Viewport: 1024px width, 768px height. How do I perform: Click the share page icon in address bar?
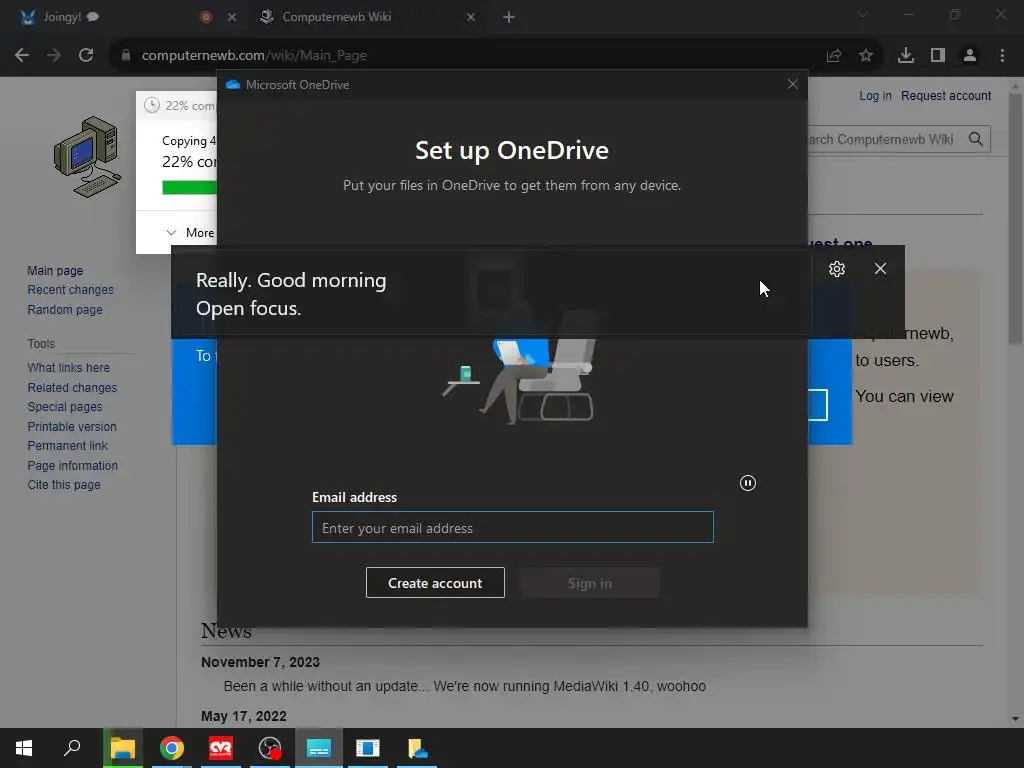(x=834, y=56)
